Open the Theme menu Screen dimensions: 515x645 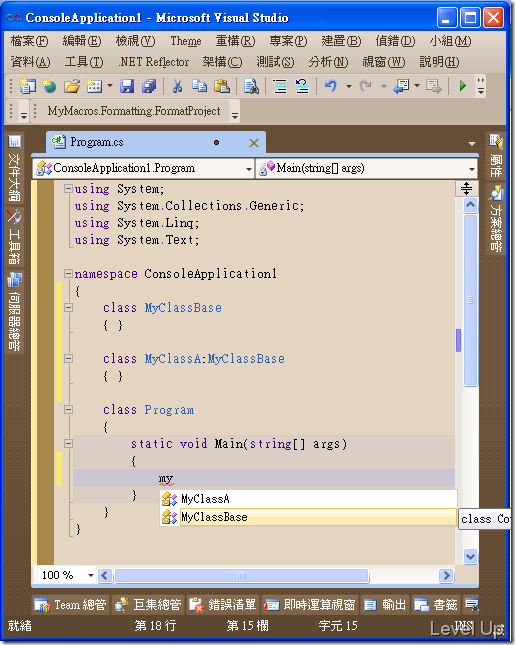click(186, 41)
